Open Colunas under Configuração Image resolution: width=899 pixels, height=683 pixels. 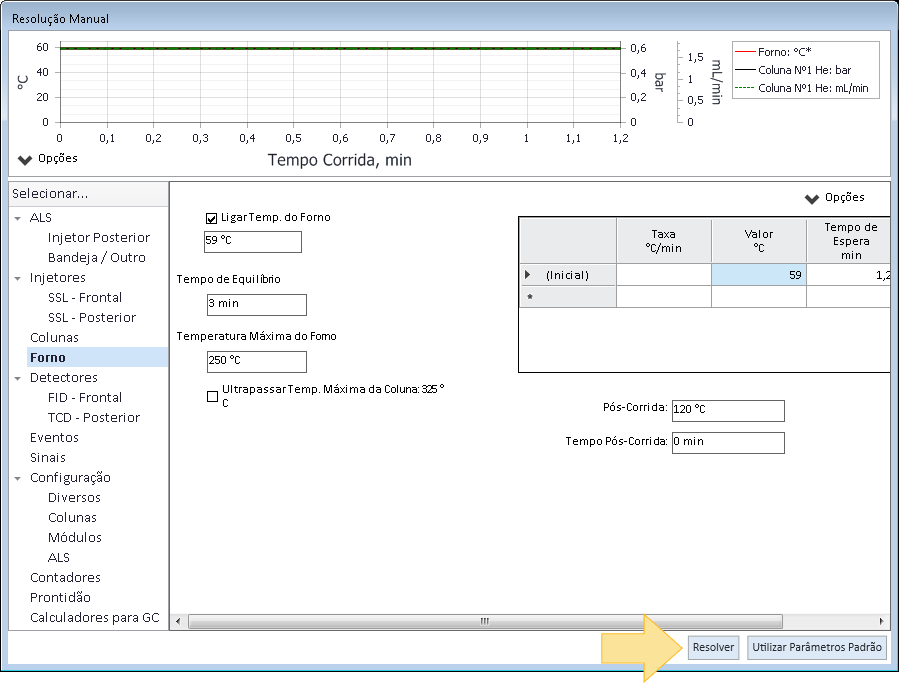point(72,517)
